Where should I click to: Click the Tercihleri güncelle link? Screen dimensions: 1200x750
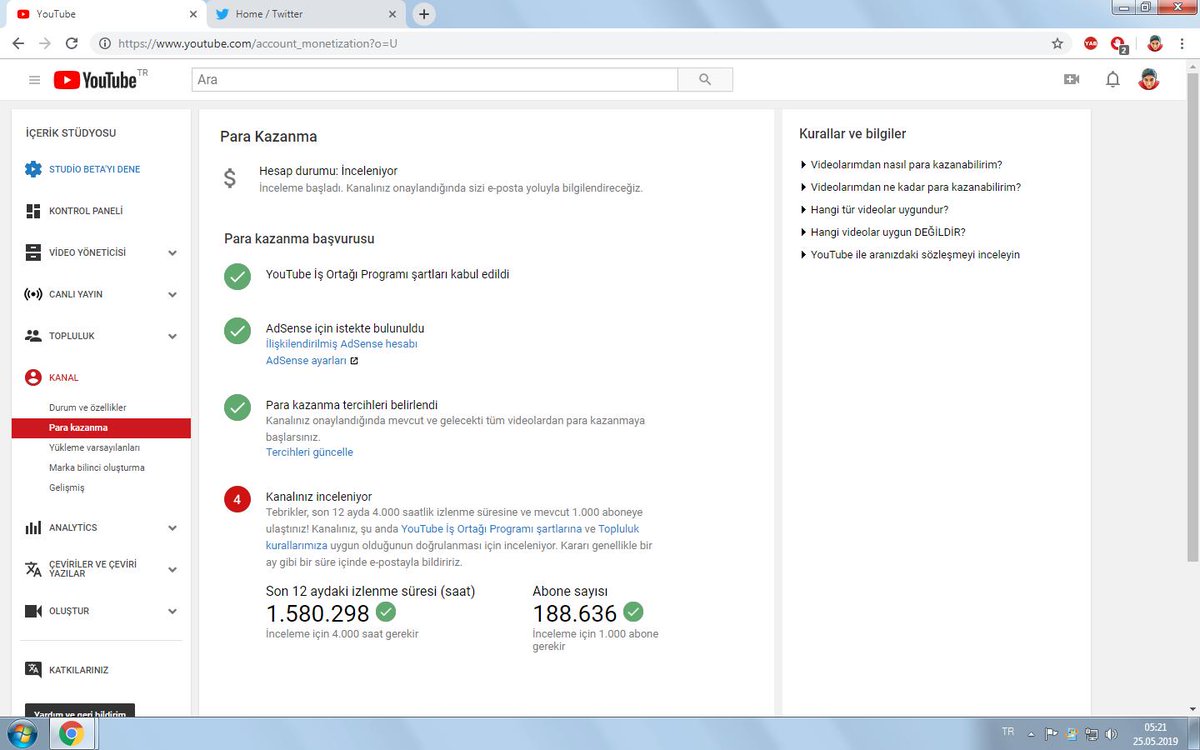click(x=309, y=452)
